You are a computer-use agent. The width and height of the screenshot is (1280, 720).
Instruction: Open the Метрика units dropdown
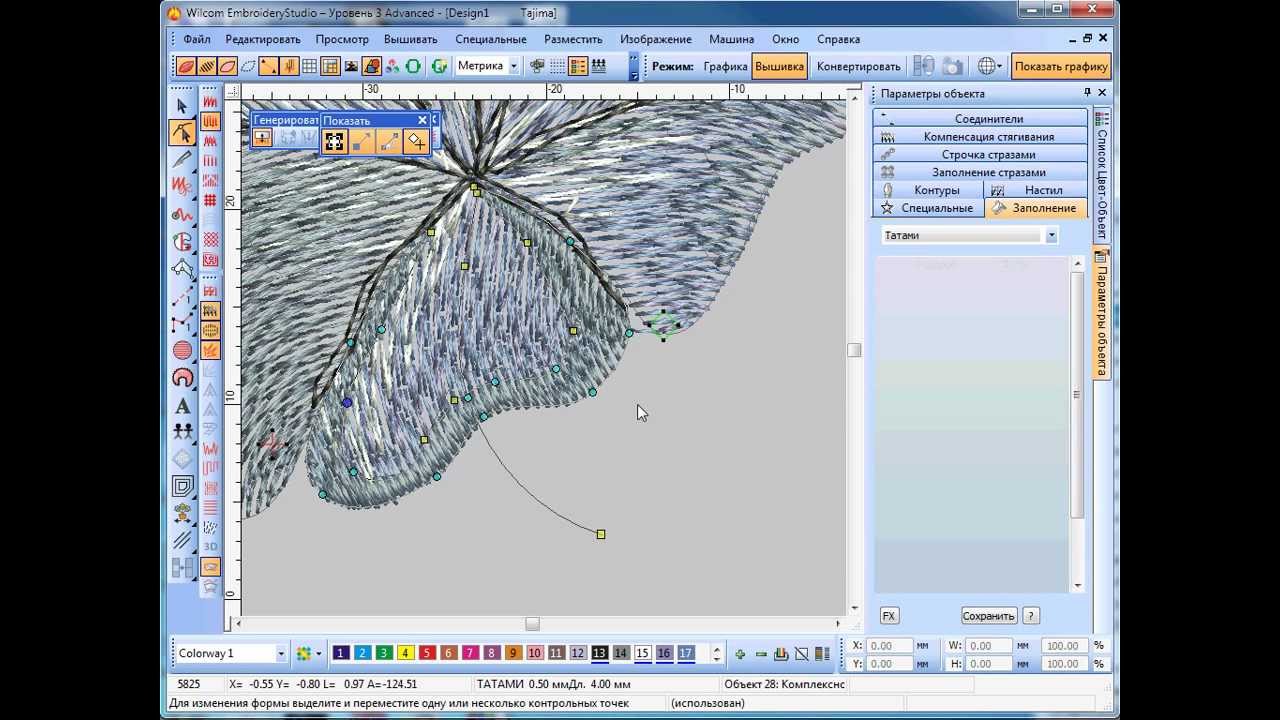pos(514,67)
